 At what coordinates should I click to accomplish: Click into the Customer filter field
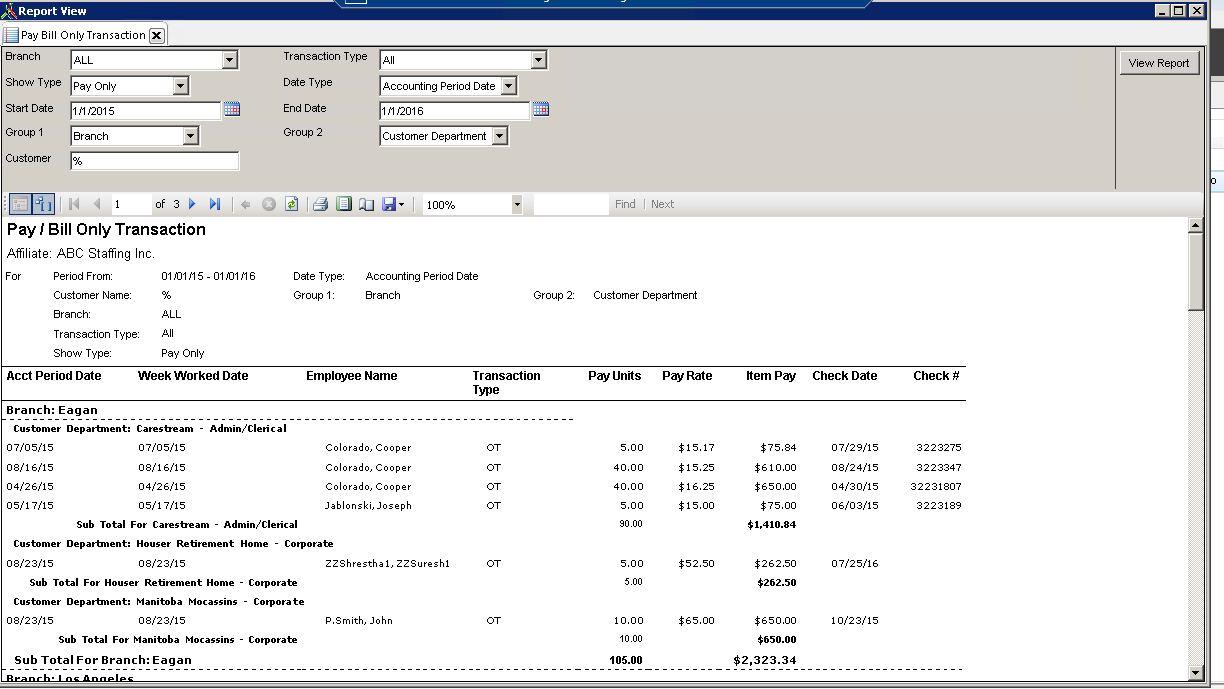[155, 161]
